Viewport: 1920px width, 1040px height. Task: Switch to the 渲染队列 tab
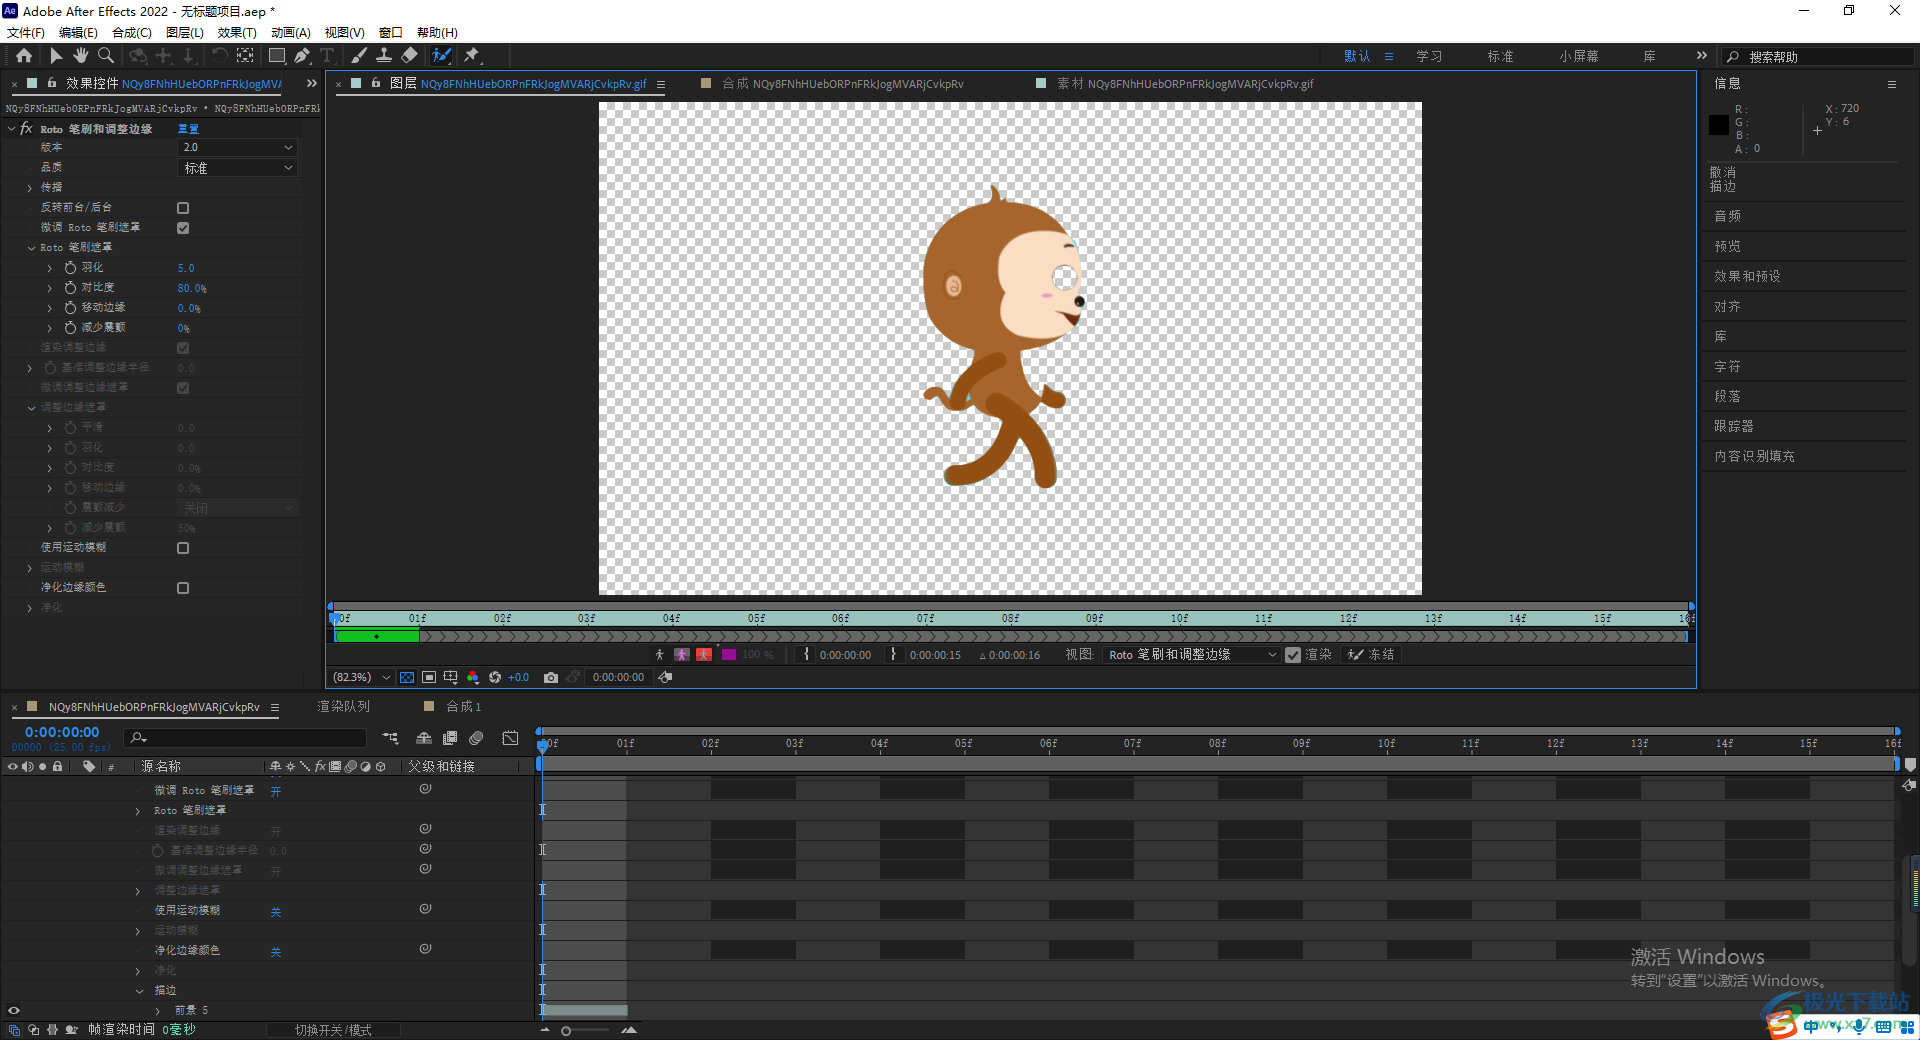pos(343,707)
